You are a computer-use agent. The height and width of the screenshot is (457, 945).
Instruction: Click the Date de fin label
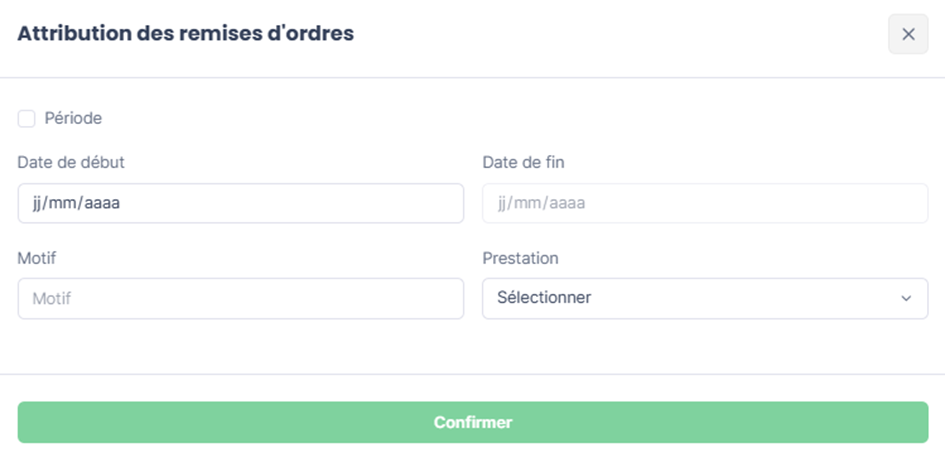click(x=523, y=162)
